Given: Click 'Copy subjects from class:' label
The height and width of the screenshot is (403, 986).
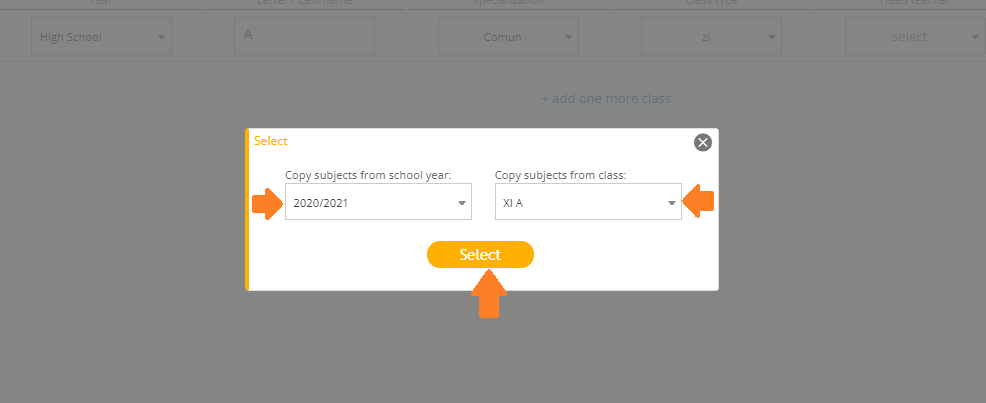Looking at the screenshot, I should pyautogui.click(x=561, y=175).
